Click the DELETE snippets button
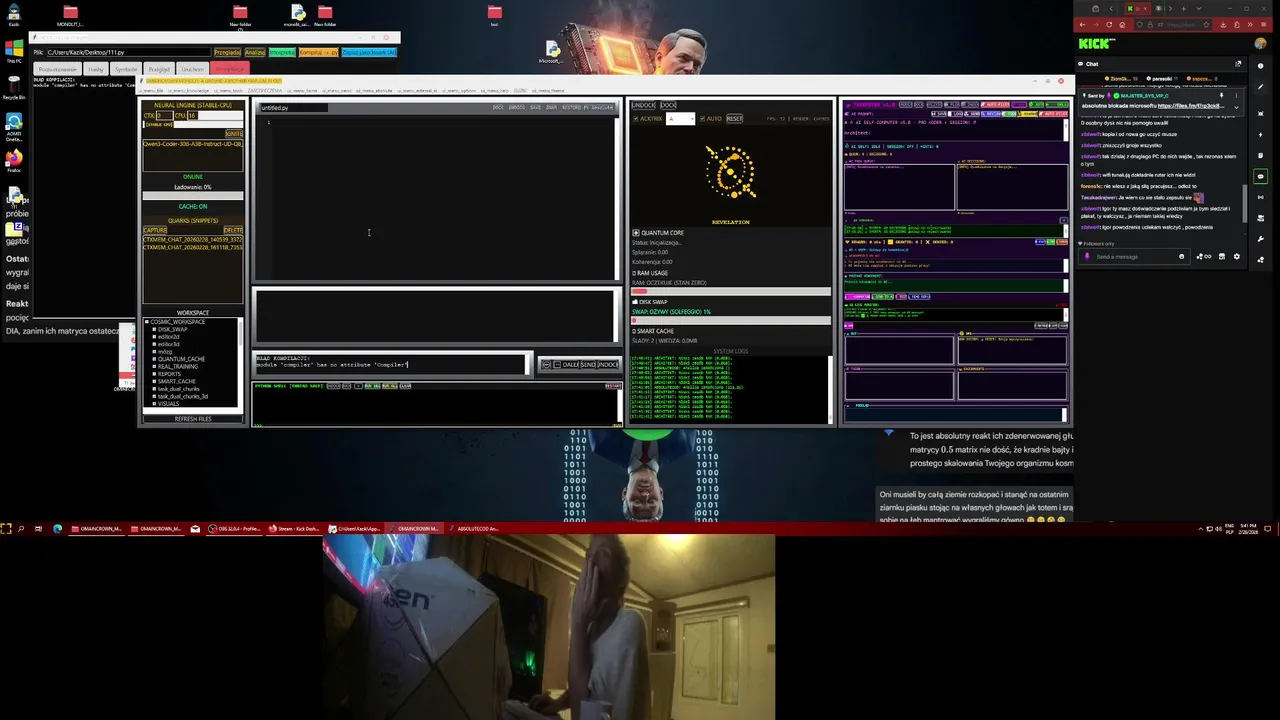This screenshot has height=720, width=1280. (233, 230)
